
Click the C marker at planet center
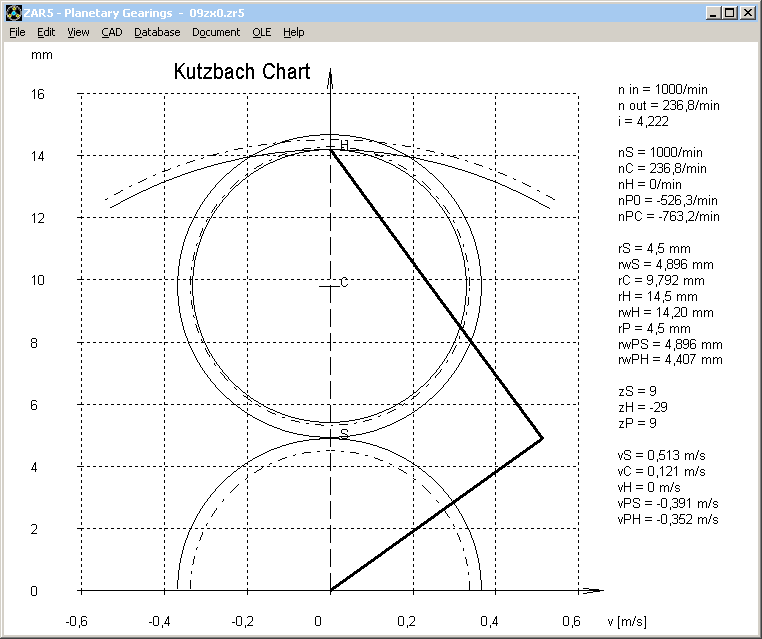click(x=343, y=283)
